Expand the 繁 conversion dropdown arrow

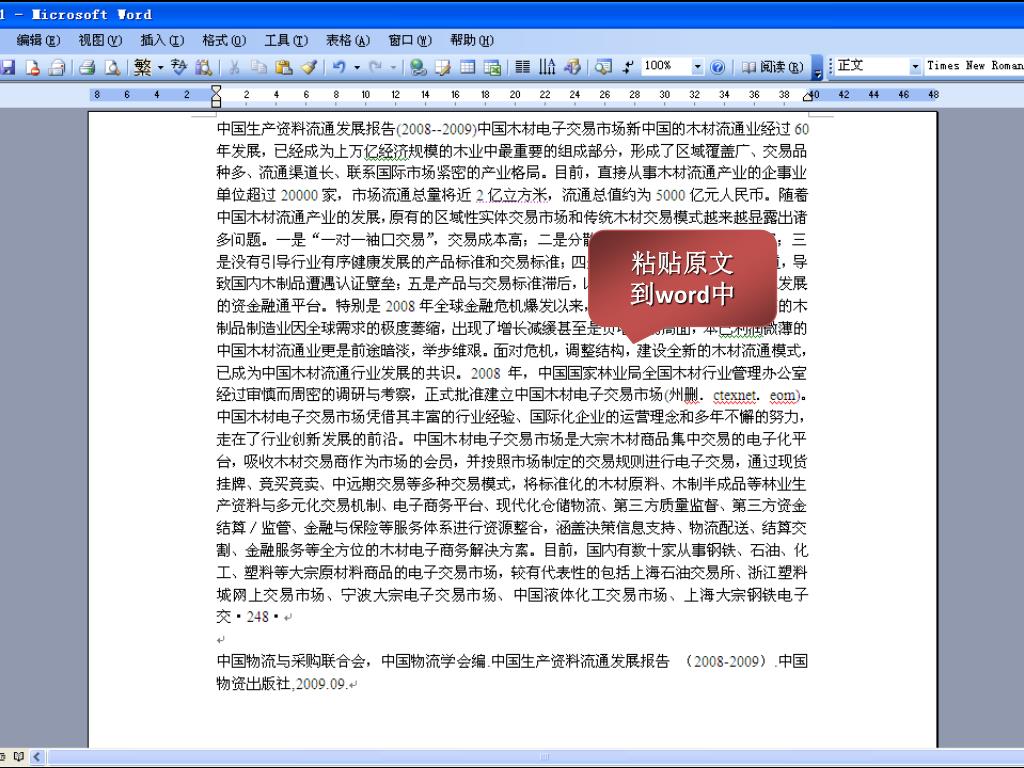pyautogui.click(x=160, y=67)
